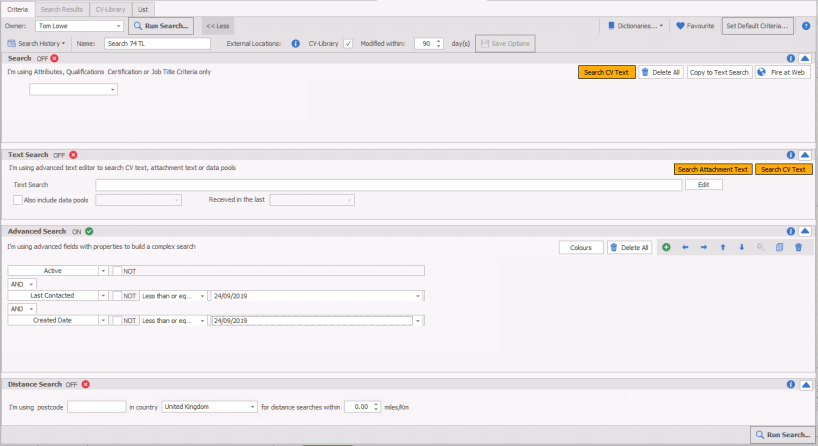The height and width of the screenshot is (446, 818).
Task: Move row down with down arrow
Action: [x=741, y=247]
